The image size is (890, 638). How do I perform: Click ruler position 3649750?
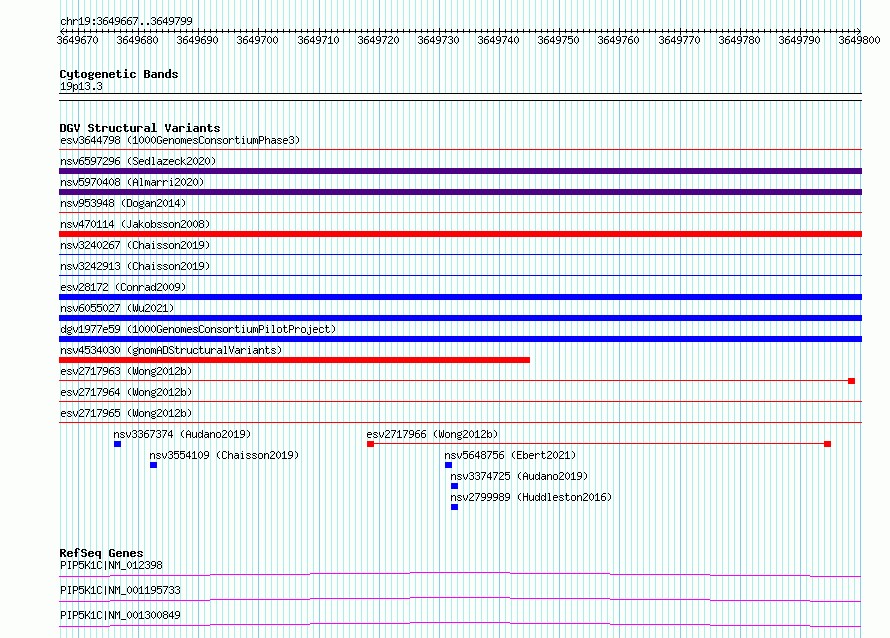coord(558,40)
